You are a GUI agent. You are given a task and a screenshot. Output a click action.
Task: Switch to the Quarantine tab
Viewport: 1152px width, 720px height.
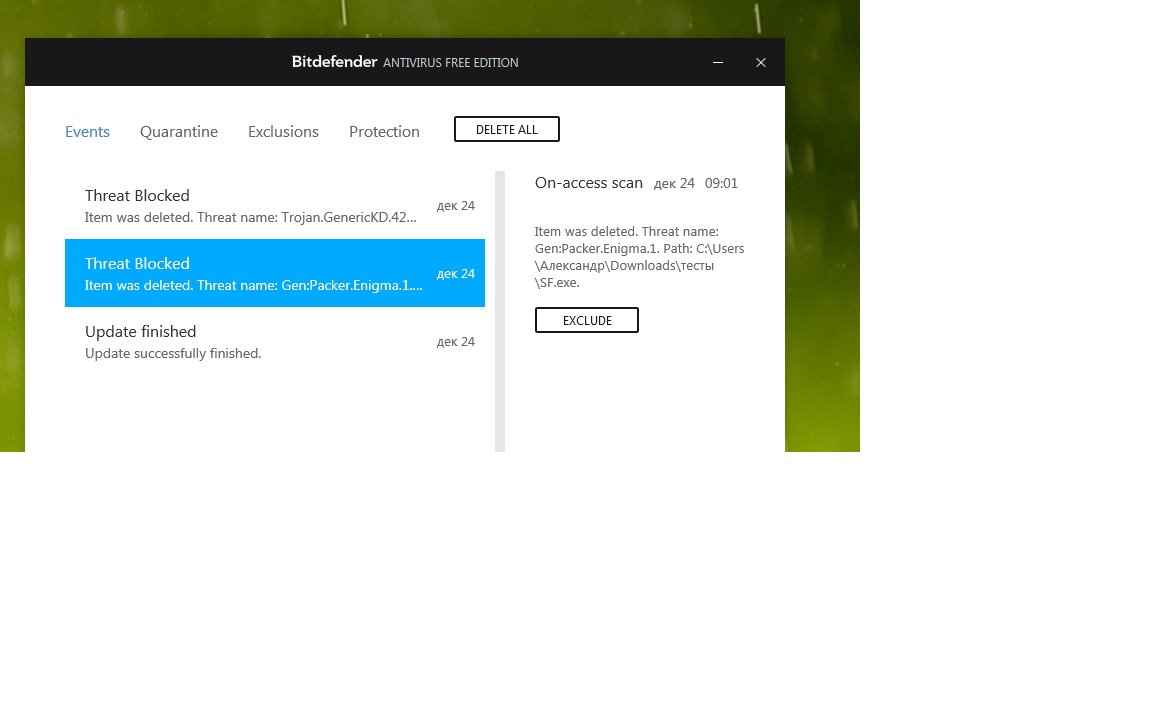pos(179,132)
